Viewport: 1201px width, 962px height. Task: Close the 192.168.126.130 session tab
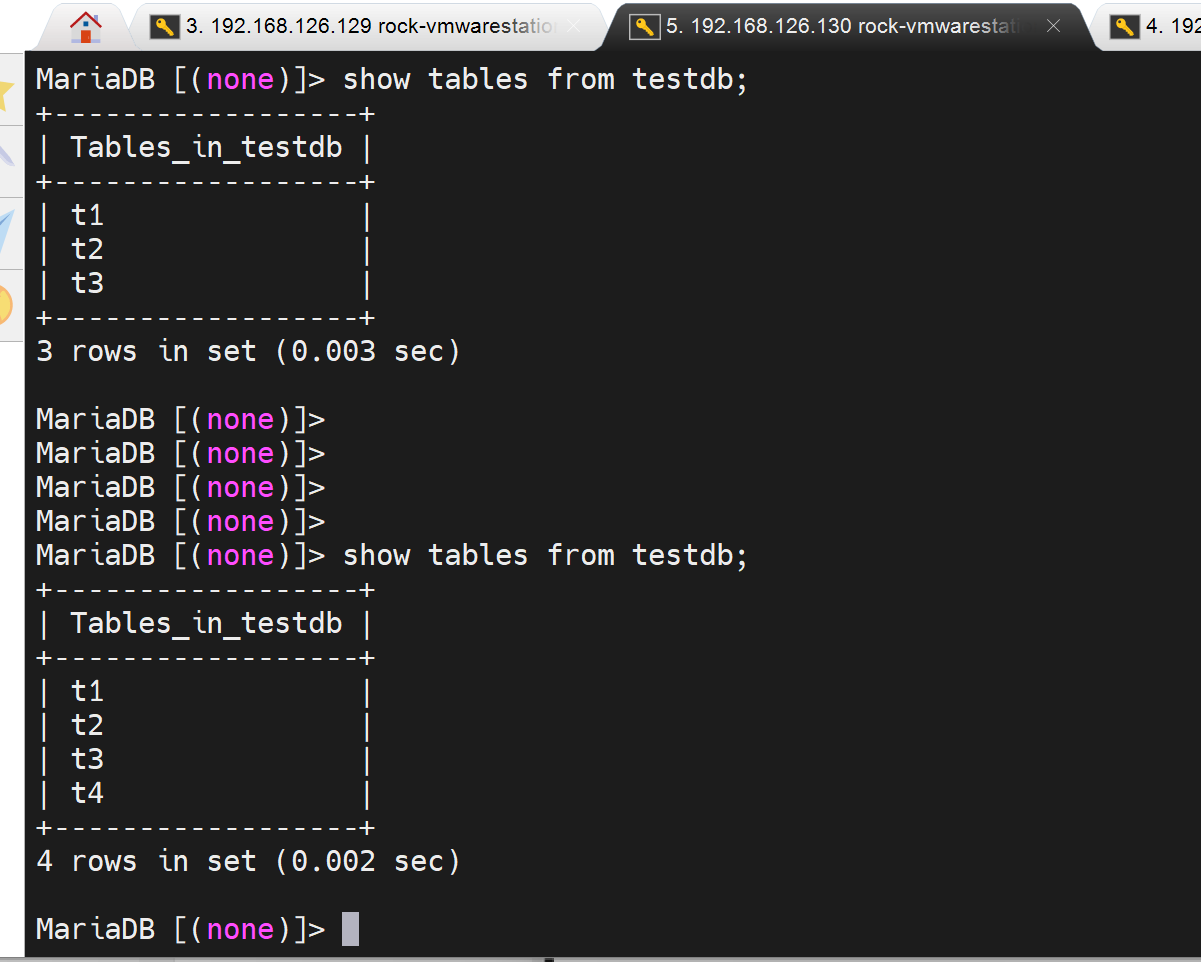[x=1053, y=27]
